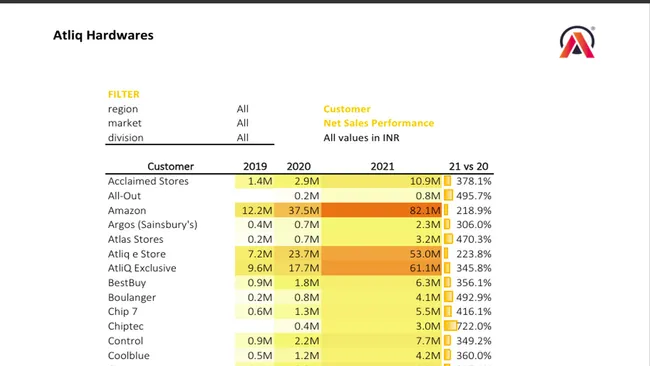
Task: Click the division filter value 'All'
Action: coord(243,138)
